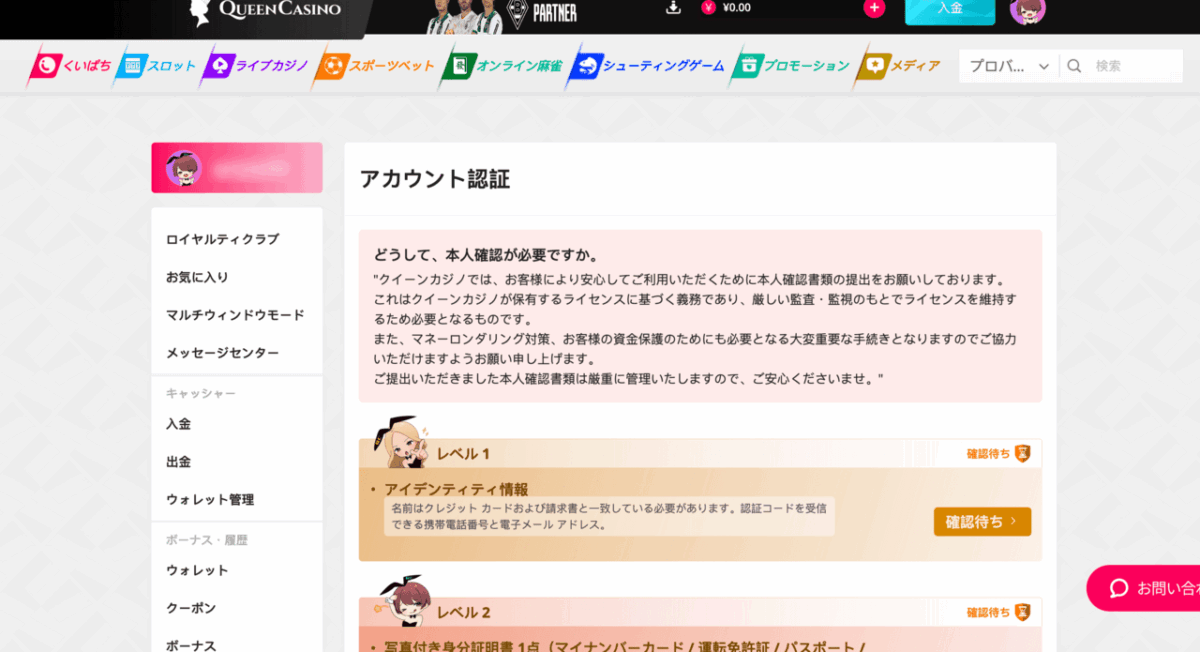Click the ¥0.00 balance display

click(x=736, y=8)
